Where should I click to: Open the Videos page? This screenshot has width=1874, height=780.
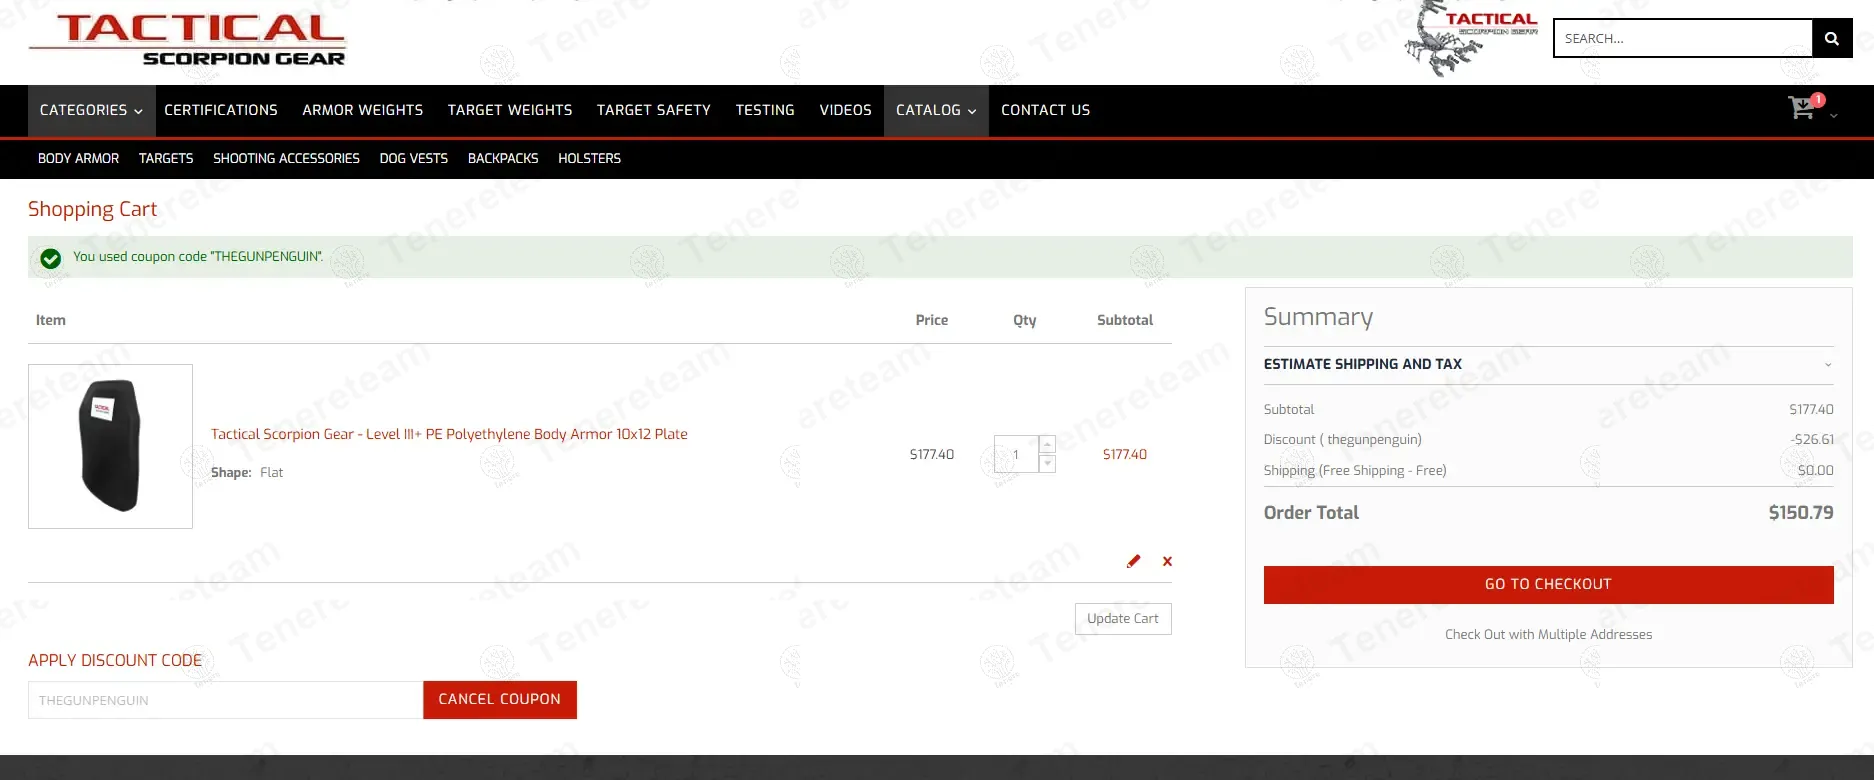(846, 110)
